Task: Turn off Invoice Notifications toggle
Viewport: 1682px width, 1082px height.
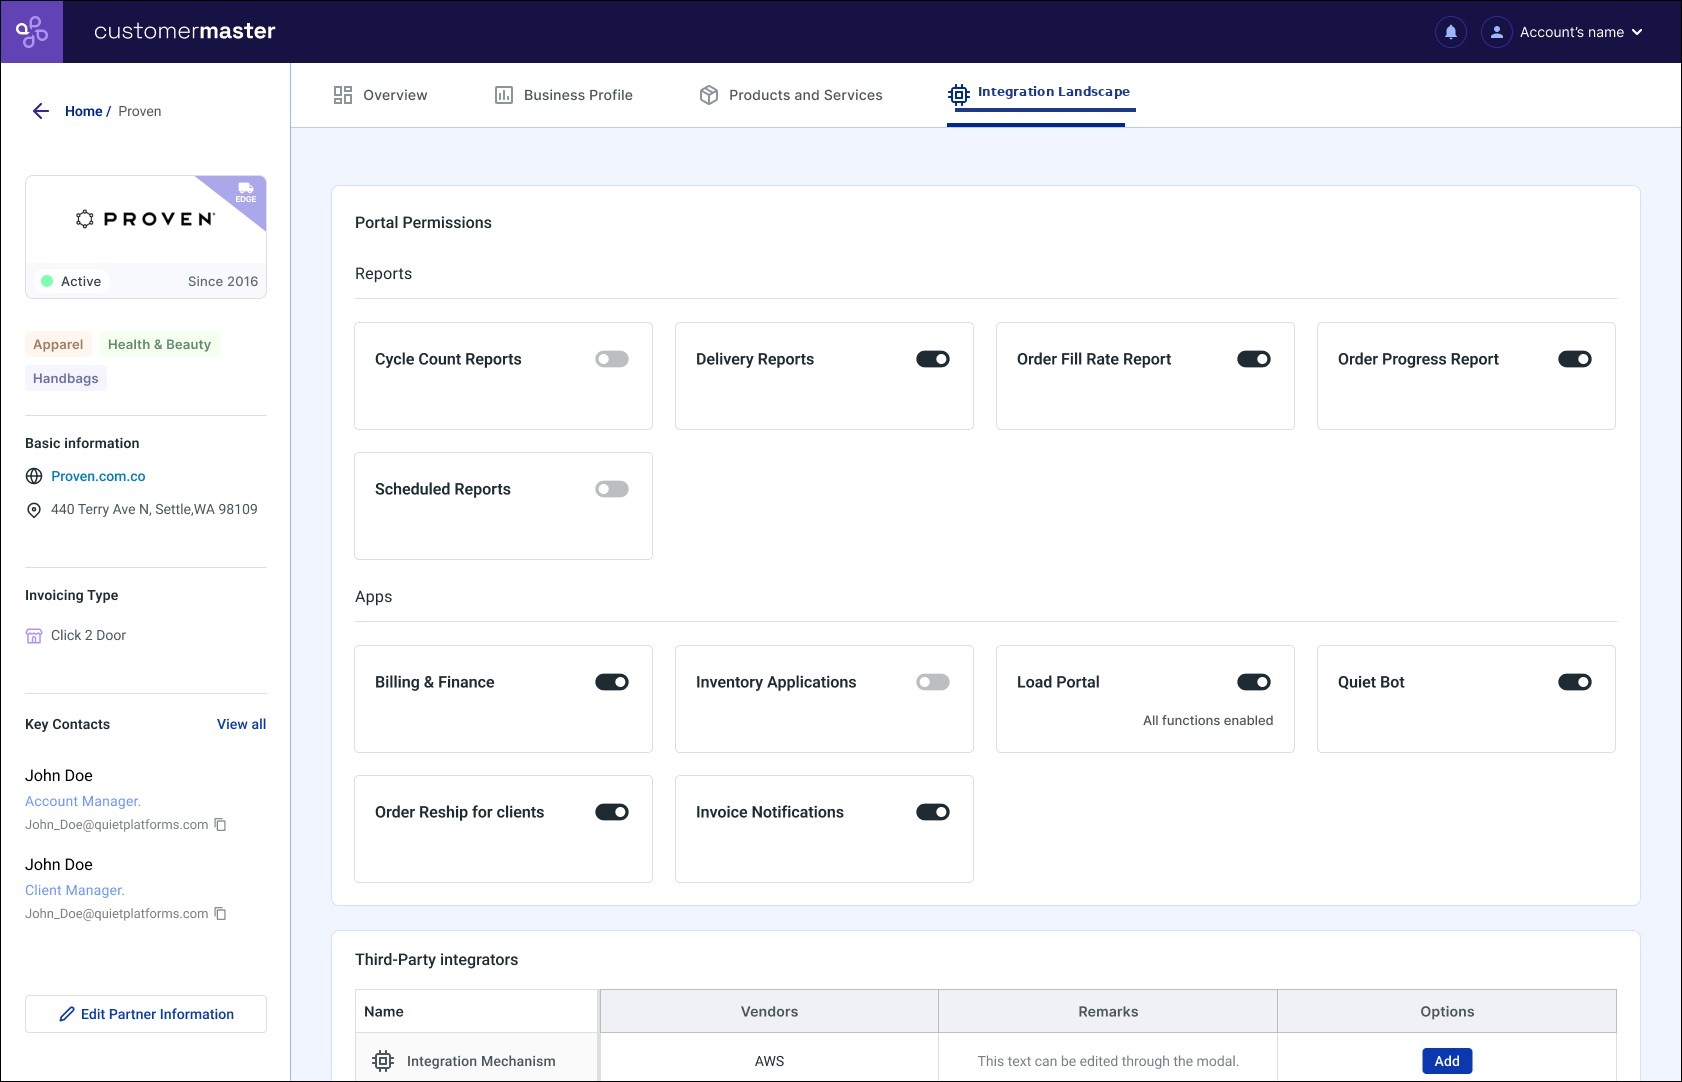Action: pos(933,812)
